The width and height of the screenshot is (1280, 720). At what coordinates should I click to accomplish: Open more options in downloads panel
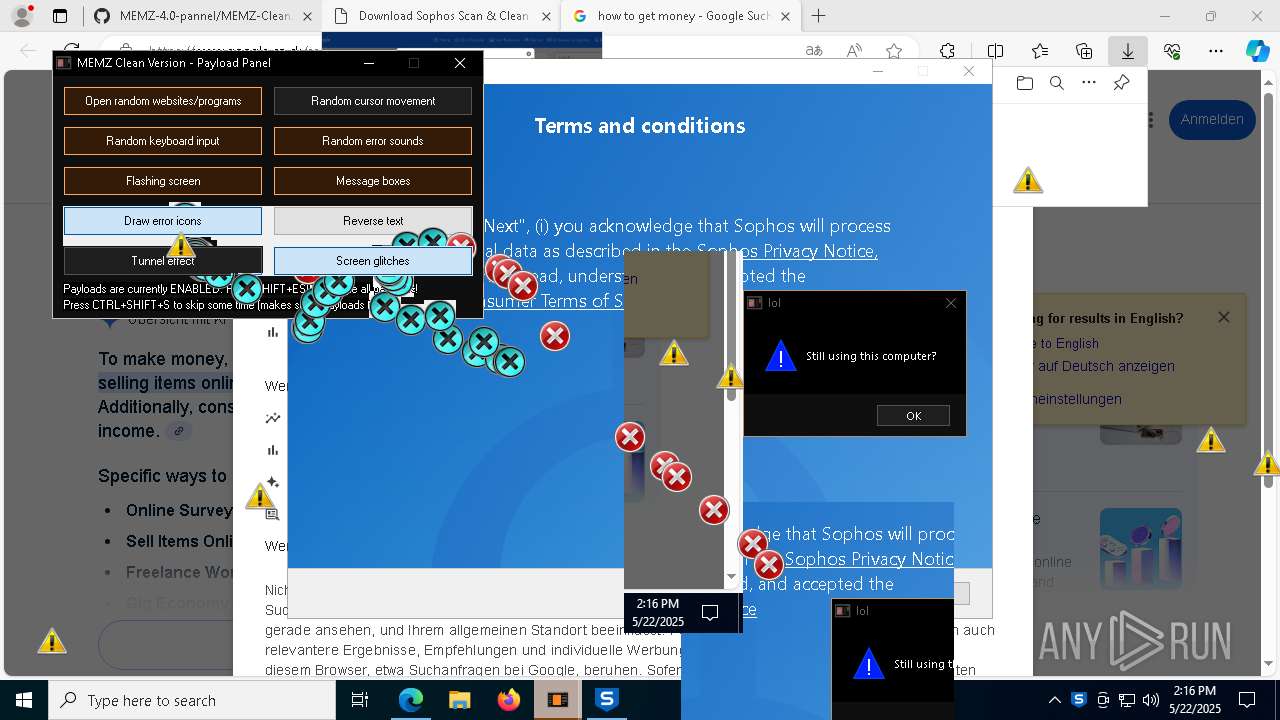coord(1089,83)
